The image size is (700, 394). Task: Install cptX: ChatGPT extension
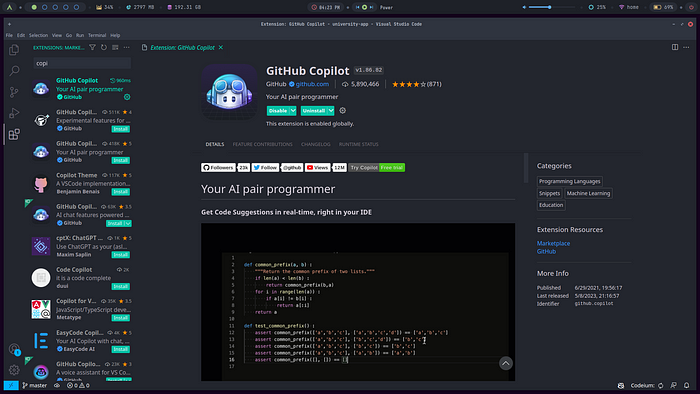click(x=121, y=255)
